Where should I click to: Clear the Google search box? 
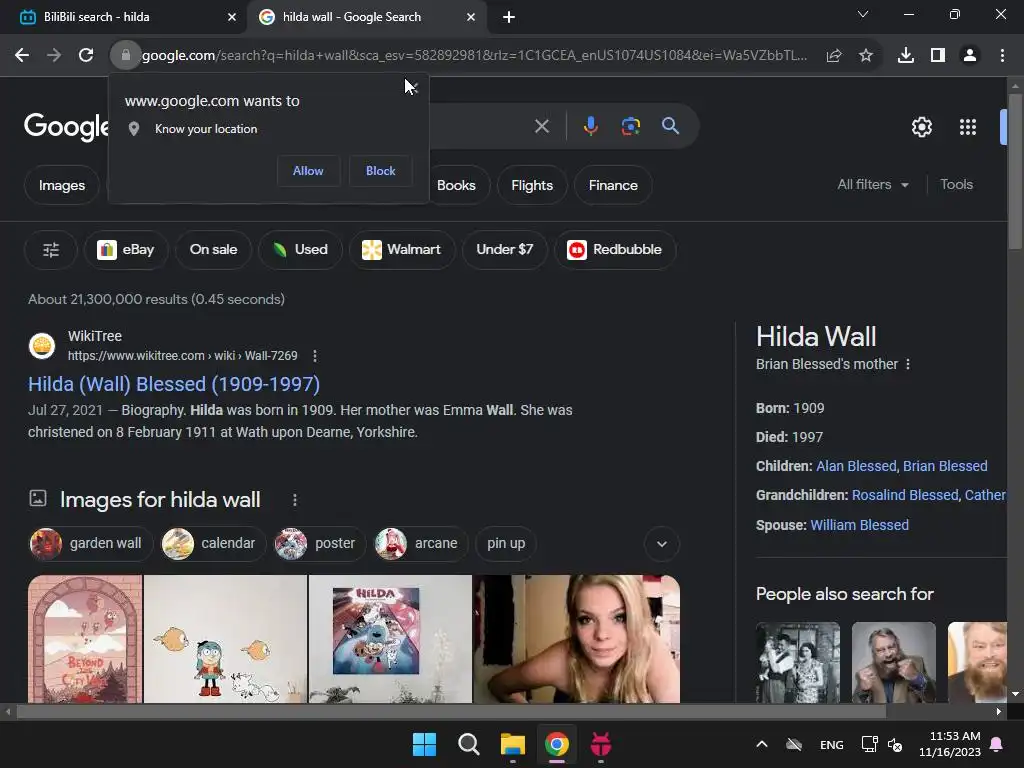541,126
